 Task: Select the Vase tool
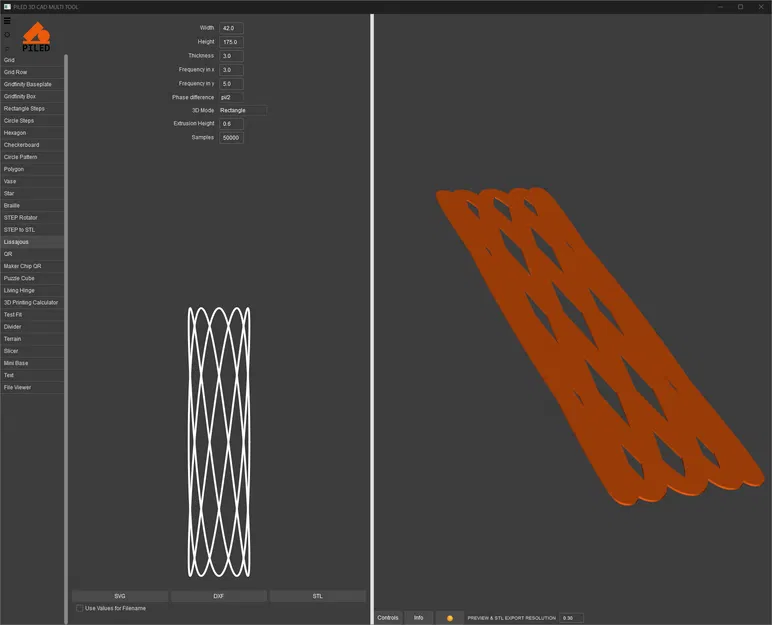32,181
